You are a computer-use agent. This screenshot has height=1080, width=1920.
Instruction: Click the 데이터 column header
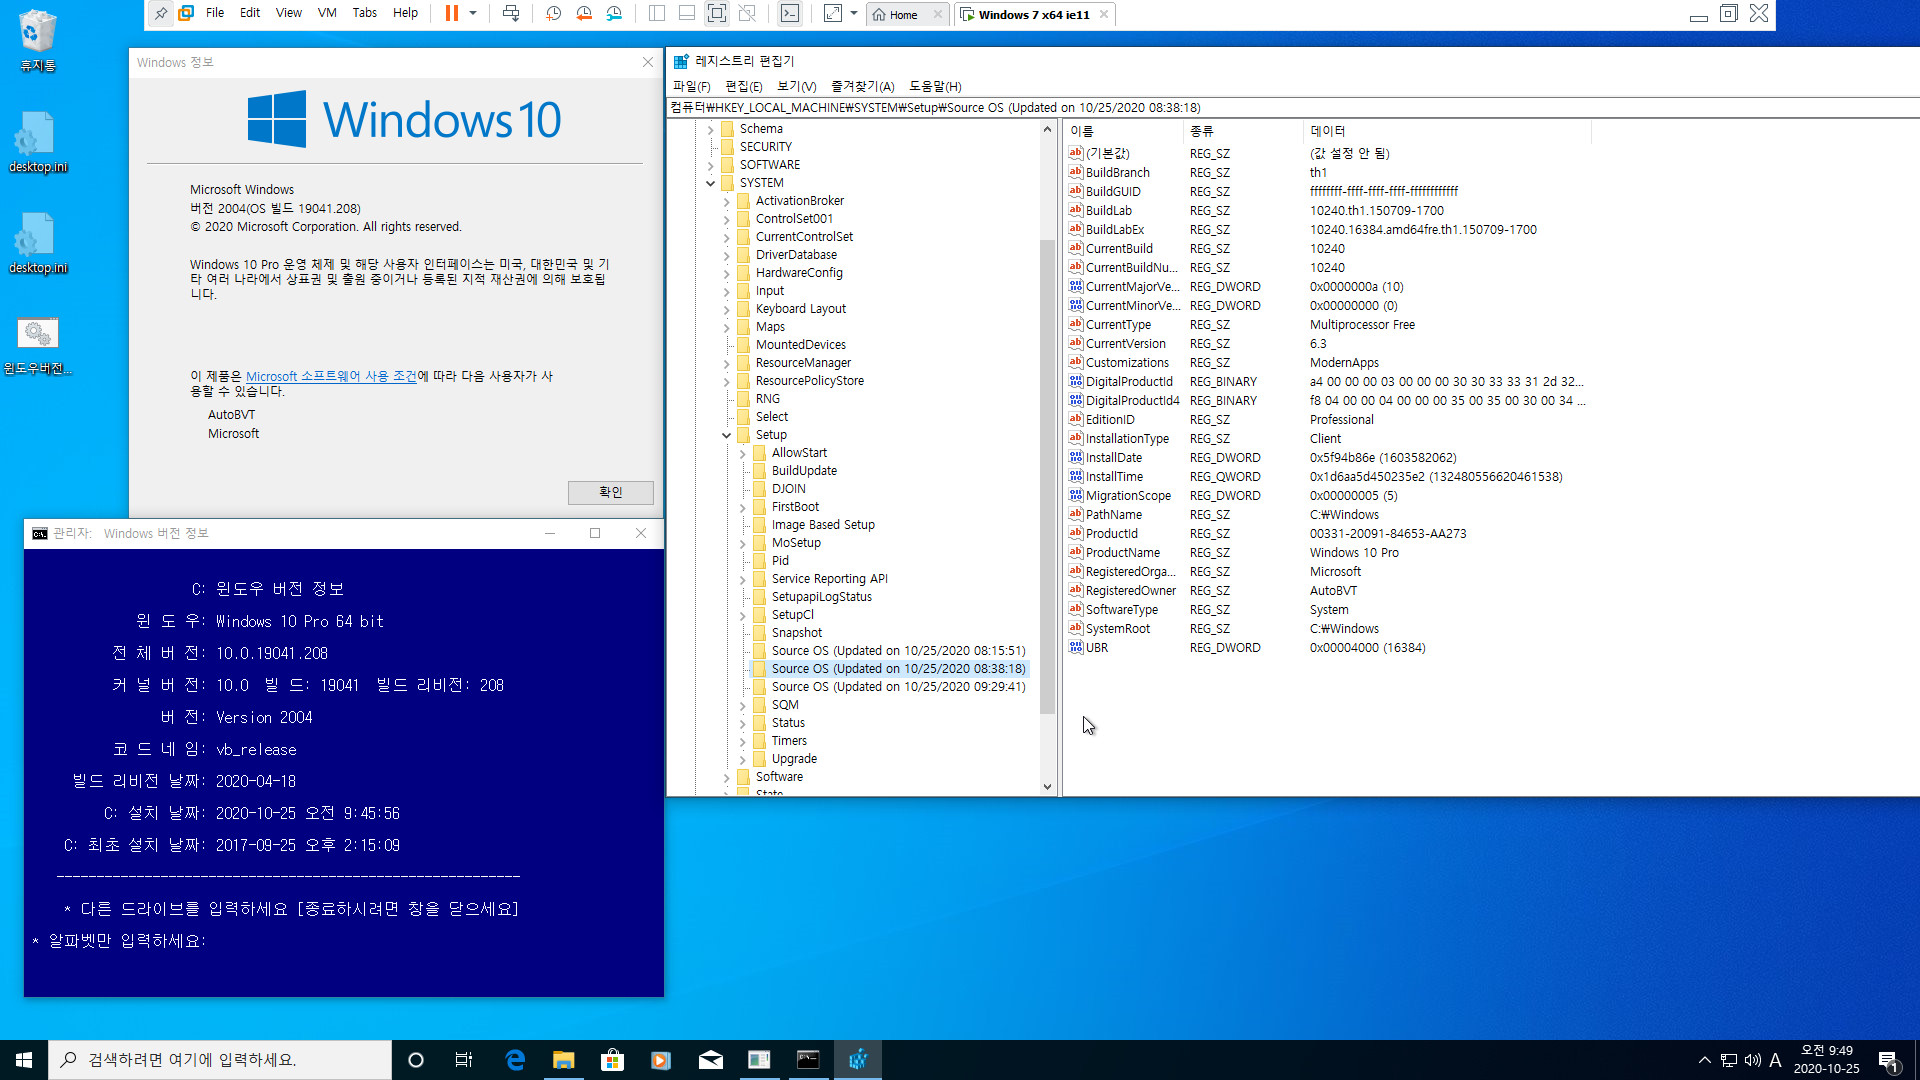click(1447, 131)
